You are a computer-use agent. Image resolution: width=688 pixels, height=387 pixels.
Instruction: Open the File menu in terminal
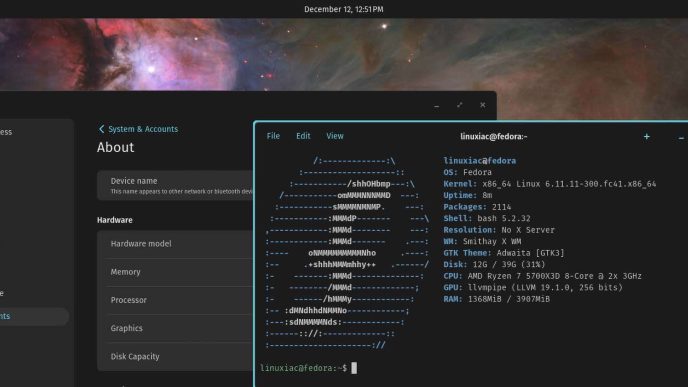pyautogui.click(x=273, y=136)
